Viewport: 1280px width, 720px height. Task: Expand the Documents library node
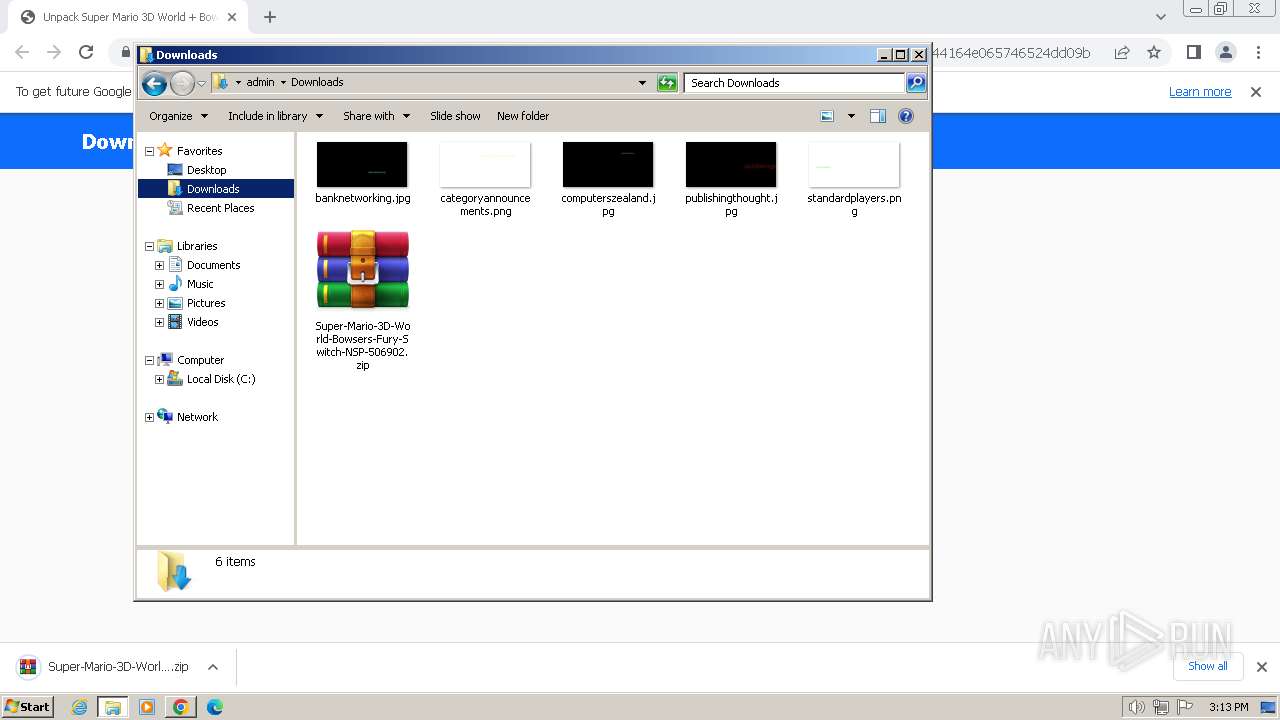coord(159,265)
